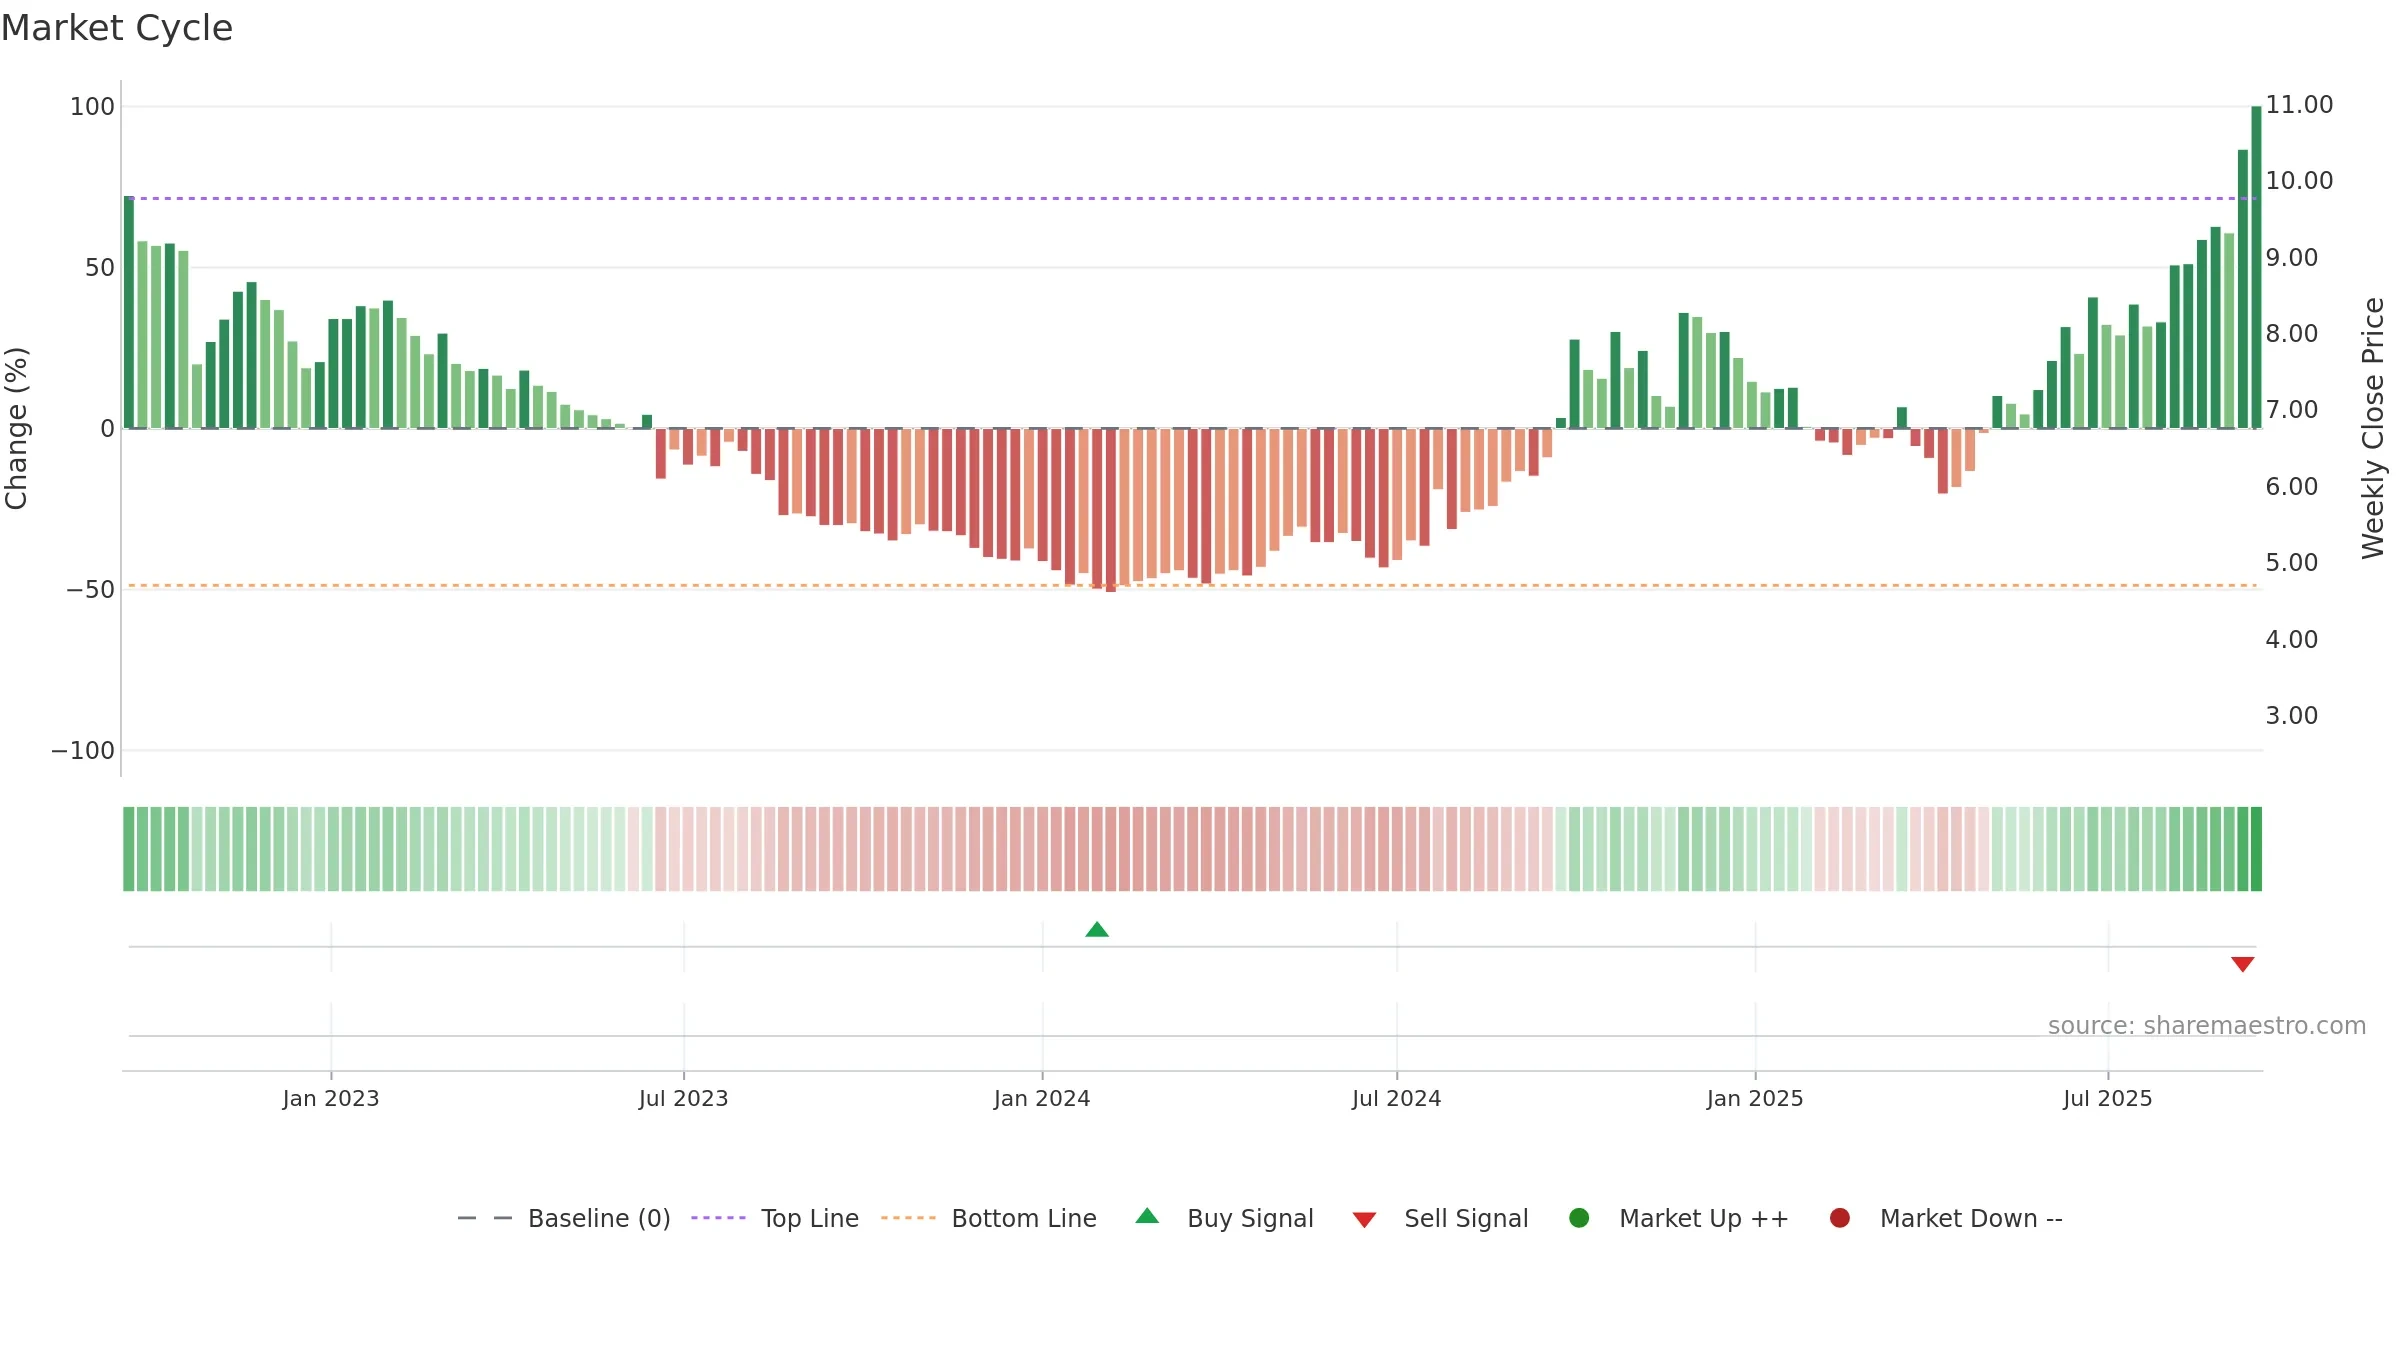Click the red Sell Signal triangle marker on the timeline
The image size is (2400, 1350).
pyautogui.click(x=2242, y=964)
